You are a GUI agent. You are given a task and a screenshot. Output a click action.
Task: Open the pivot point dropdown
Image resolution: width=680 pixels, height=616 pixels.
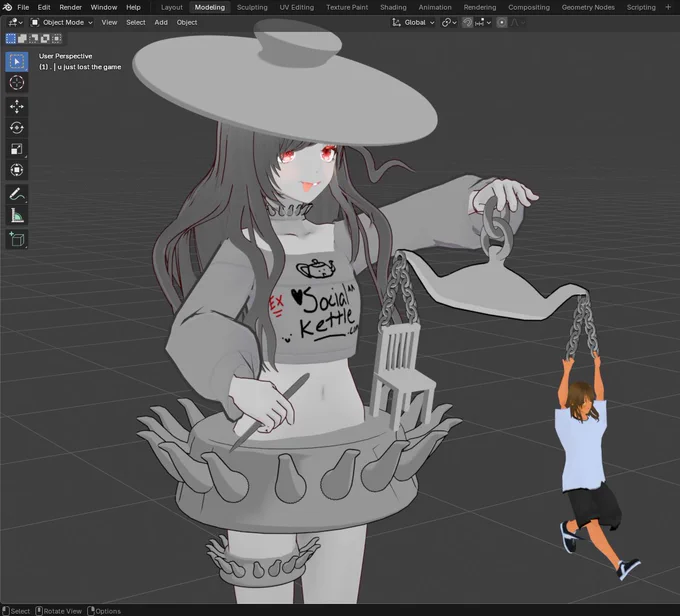tap(449, 23)
